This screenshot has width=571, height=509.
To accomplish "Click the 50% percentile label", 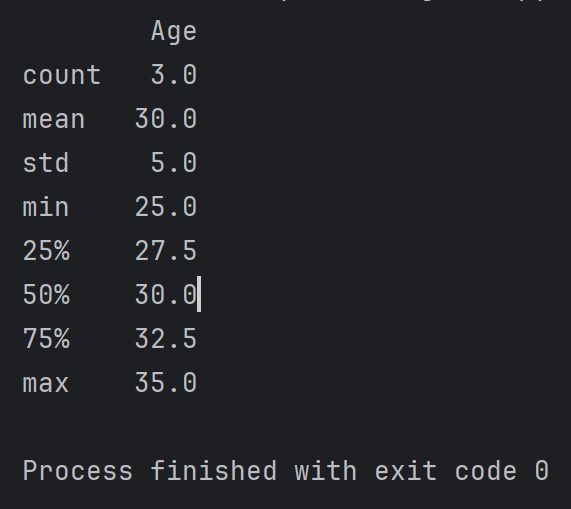I will click(46, 295).
